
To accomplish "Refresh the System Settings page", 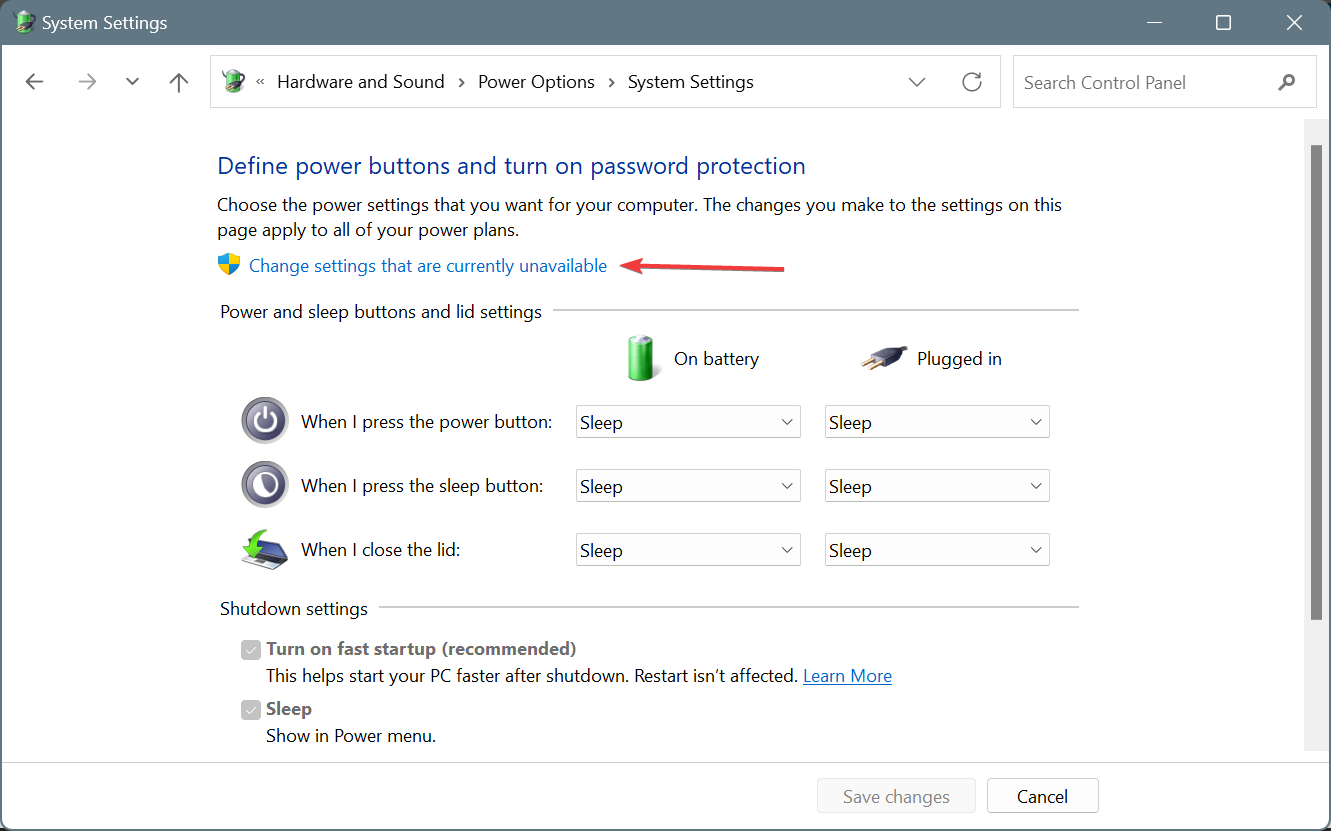I will coord(972,82).
